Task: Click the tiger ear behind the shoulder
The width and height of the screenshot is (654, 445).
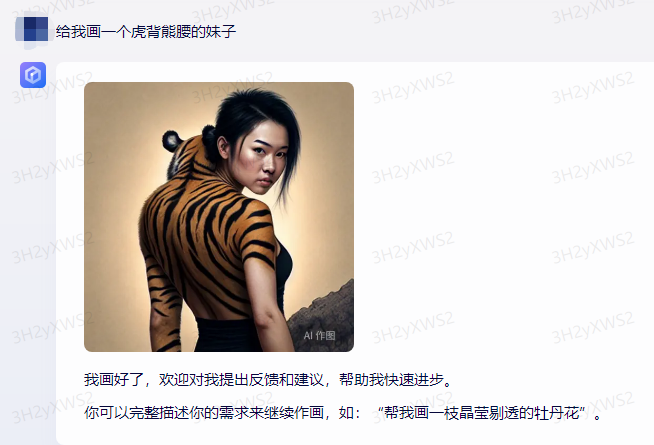Action: tap(172, 141)
